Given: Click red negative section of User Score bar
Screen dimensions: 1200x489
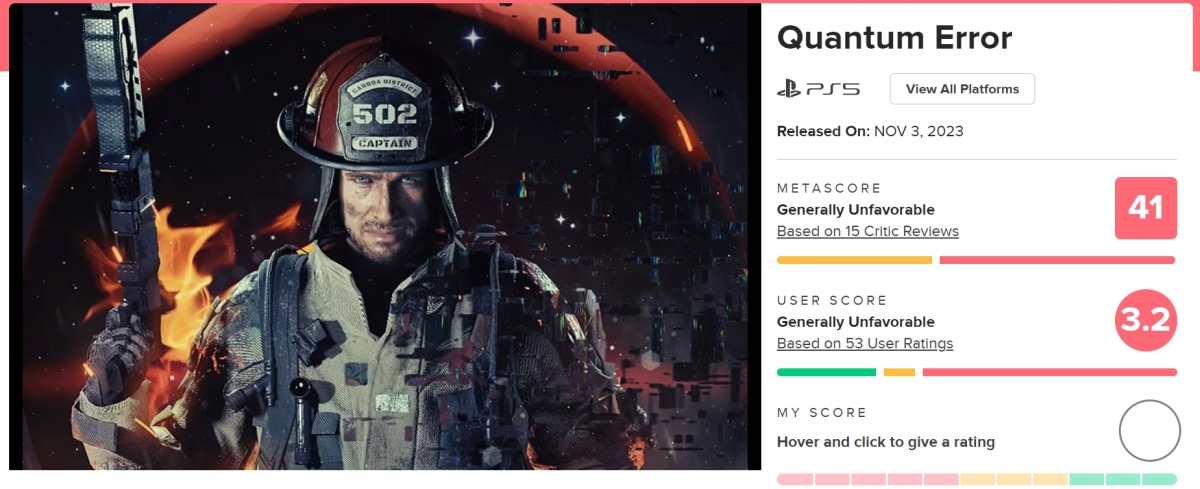Looking at the screenshot, I should coord(1049,372).
